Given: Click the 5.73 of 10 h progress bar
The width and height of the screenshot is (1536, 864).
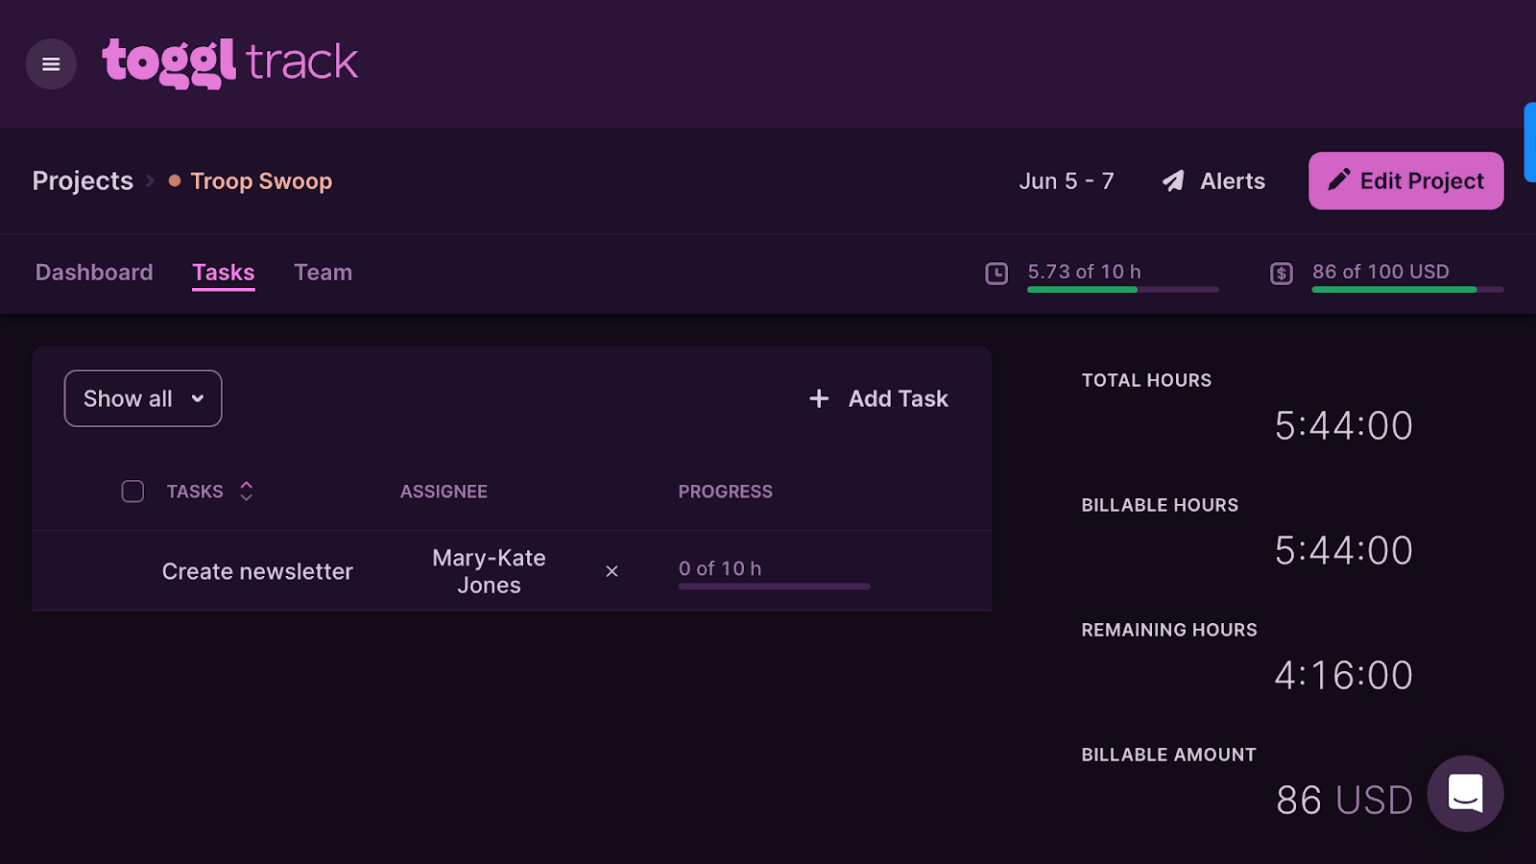Looking at the screenshot, I should tap(1122, 289).
